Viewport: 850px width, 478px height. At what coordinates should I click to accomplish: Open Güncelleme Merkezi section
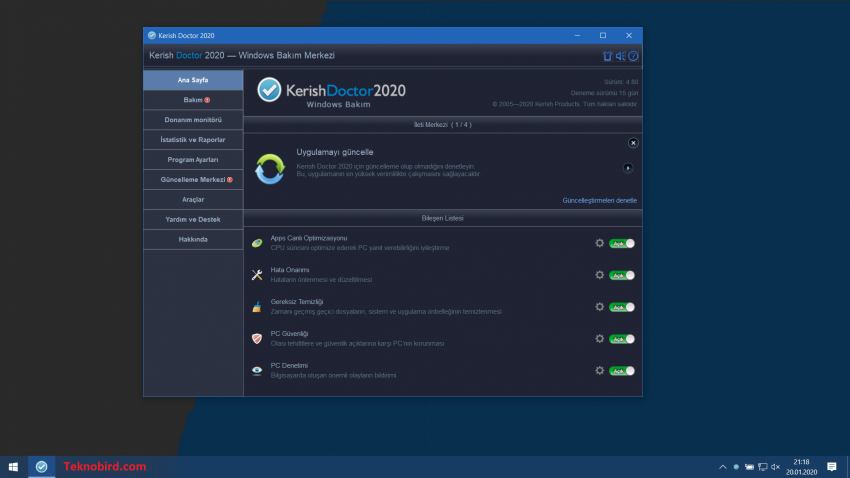coord(193,180)
